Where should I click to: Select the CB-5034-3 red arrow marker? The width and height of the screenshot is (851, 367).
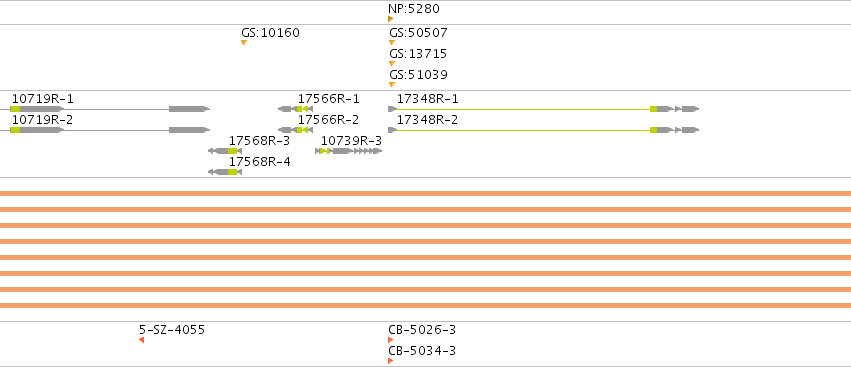391,361
